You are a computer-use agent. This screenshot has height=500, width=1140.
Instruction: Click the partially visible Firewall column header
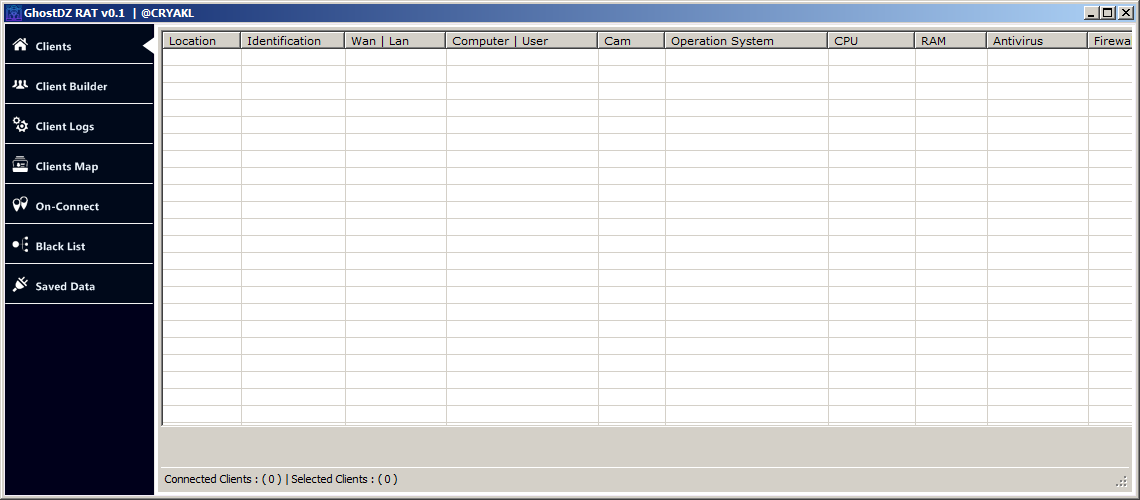coord(1110,41)
